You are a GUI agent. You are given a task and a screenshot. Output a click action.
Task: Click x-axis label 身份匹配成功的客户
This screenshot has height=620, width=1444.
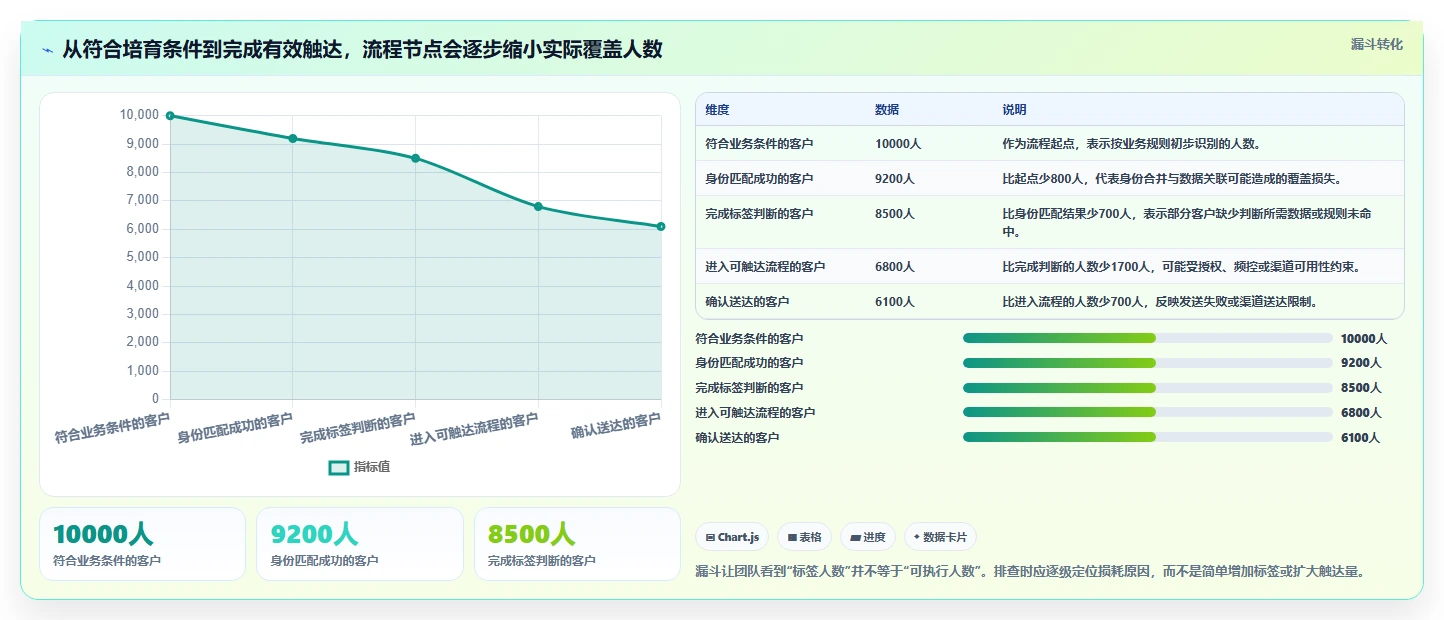point(235,428)
